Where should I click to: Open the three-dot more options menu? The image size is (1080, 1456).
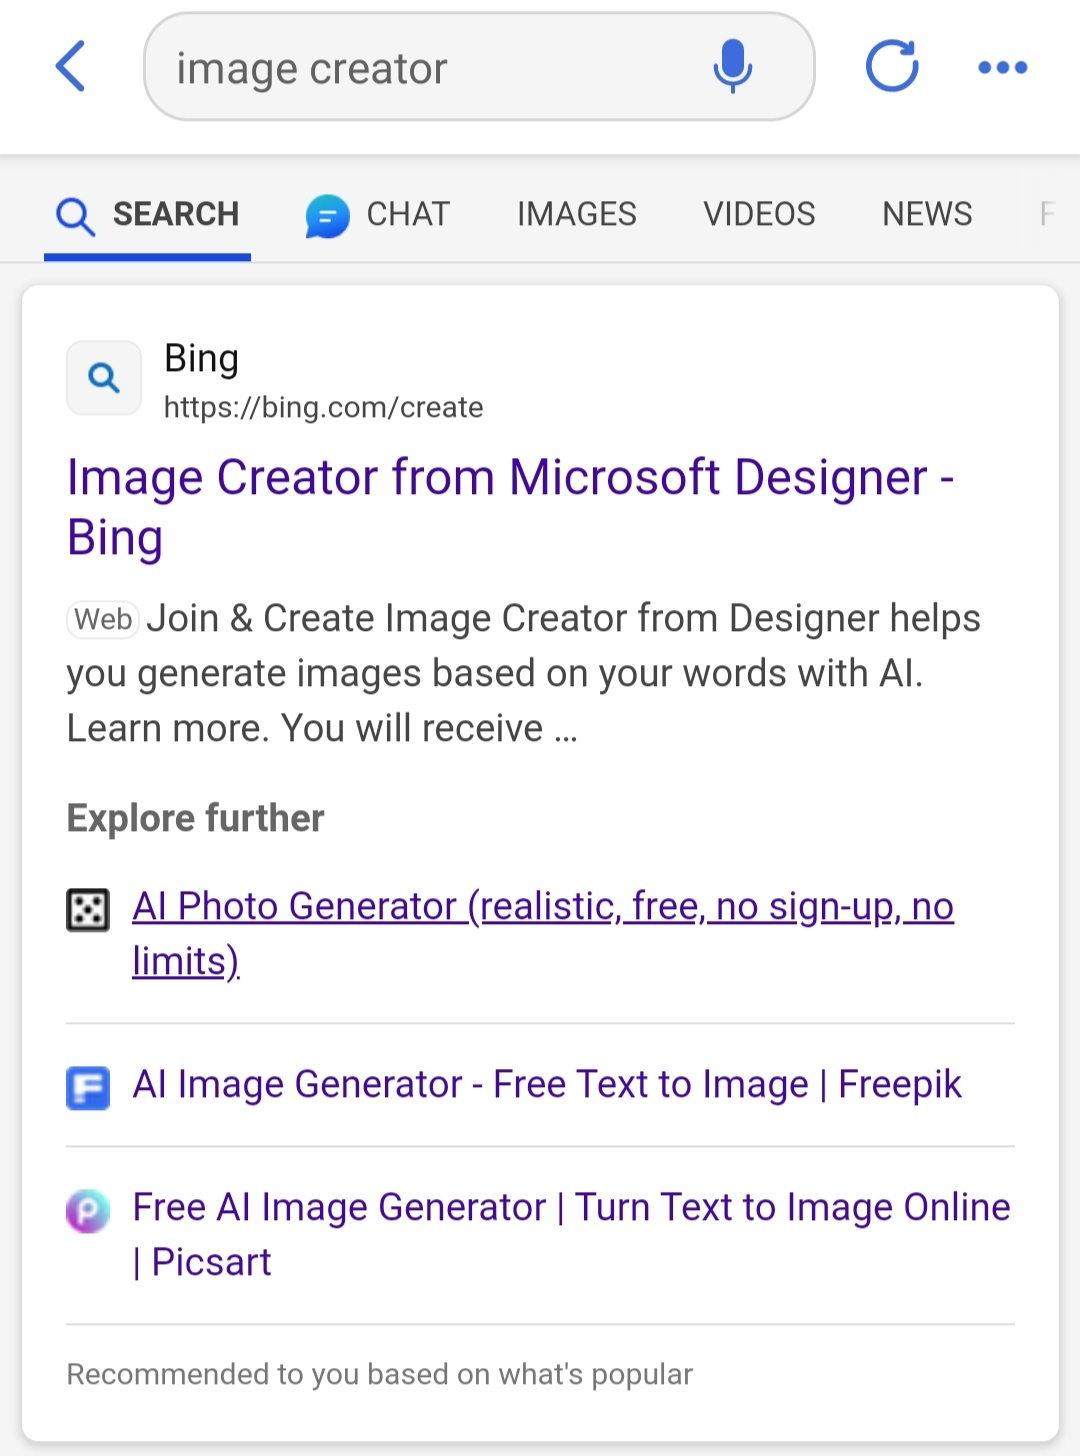click(1002, 67)
